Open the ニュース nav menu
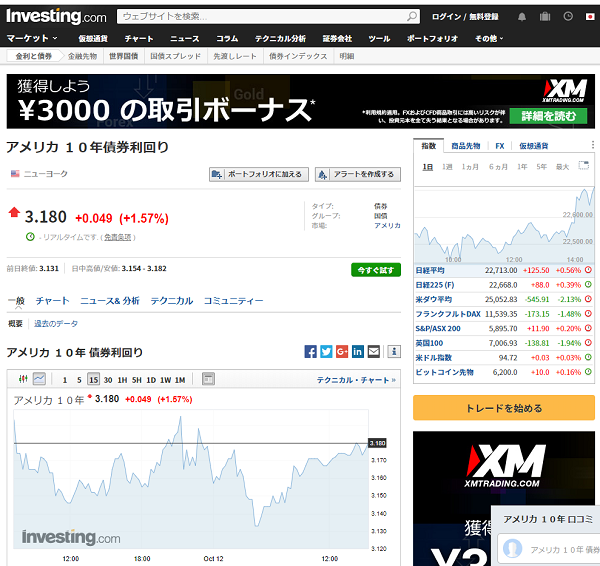This screenshot has height=566, width=600. pos(185,38)
